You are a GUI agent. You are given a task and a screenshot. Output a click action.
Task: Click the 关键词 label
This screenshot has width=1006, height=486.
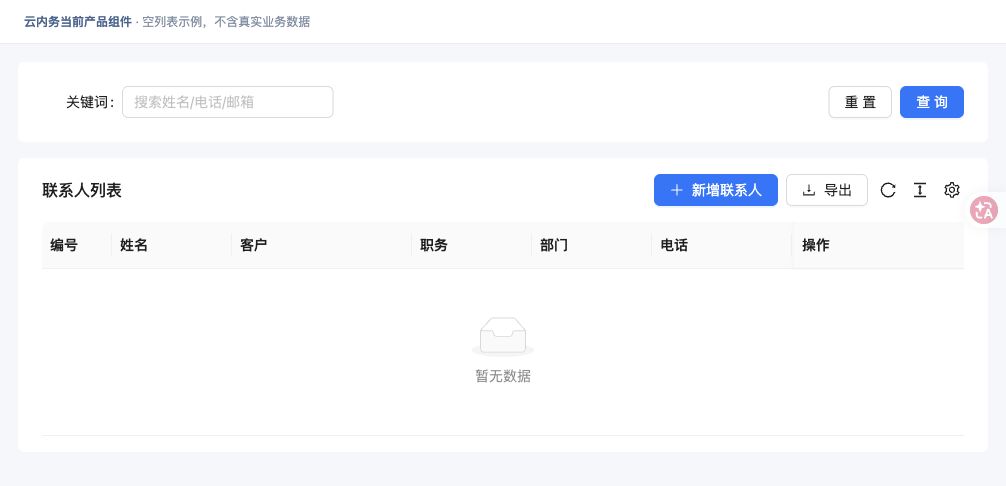pos(90,102)
